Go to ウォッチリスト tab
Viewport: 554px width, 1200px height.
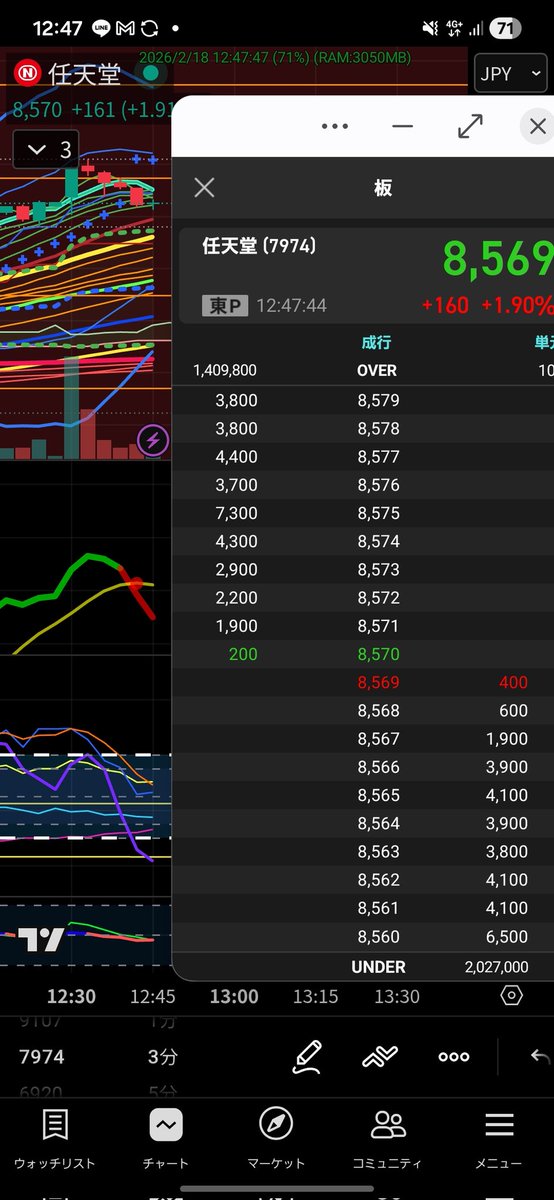55,1140
